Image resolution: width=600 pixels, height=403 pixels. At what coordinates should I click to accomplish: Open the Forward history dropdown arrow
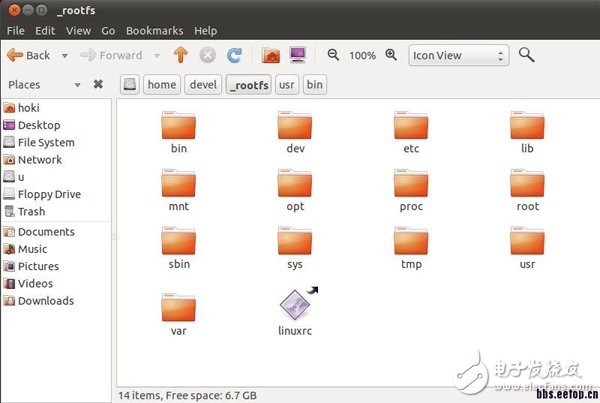tap(157, 56)
